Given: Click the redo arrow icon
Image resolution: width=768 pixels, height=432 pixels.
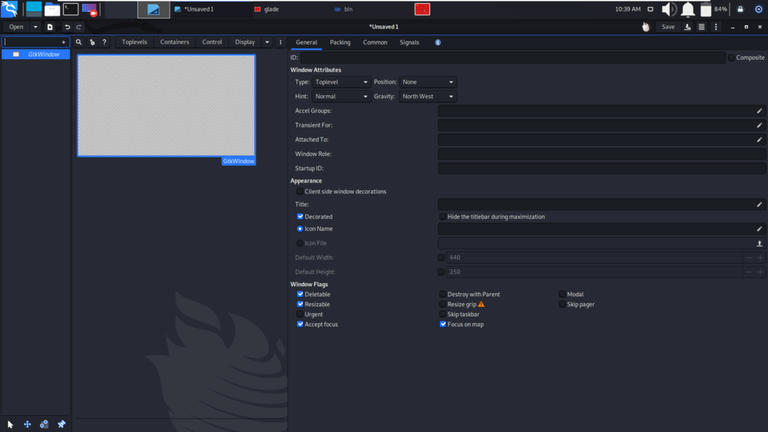Looking at the screenshot, I should pos(78,27).
